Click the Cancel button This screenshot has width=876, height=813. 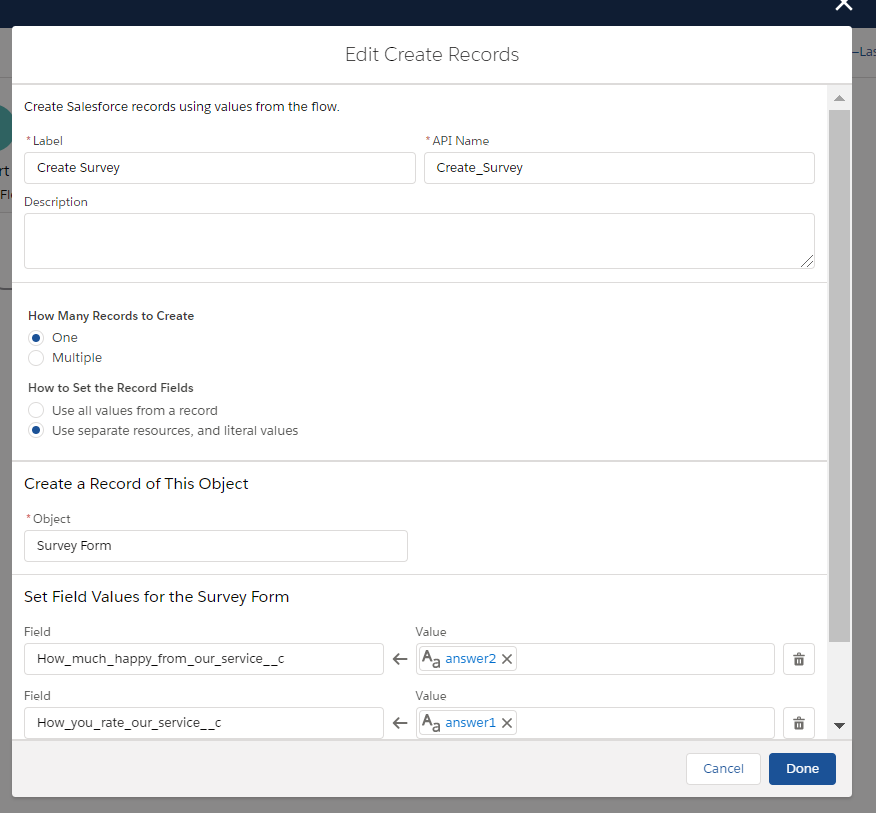pyautogui.click(x=723, y=769)
